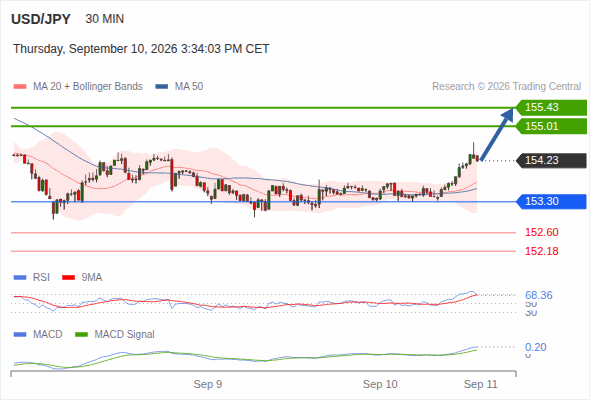Viewport: 590px width, 400px height.
Task: Click the RSI value 68.36 label
Action: 539,295
